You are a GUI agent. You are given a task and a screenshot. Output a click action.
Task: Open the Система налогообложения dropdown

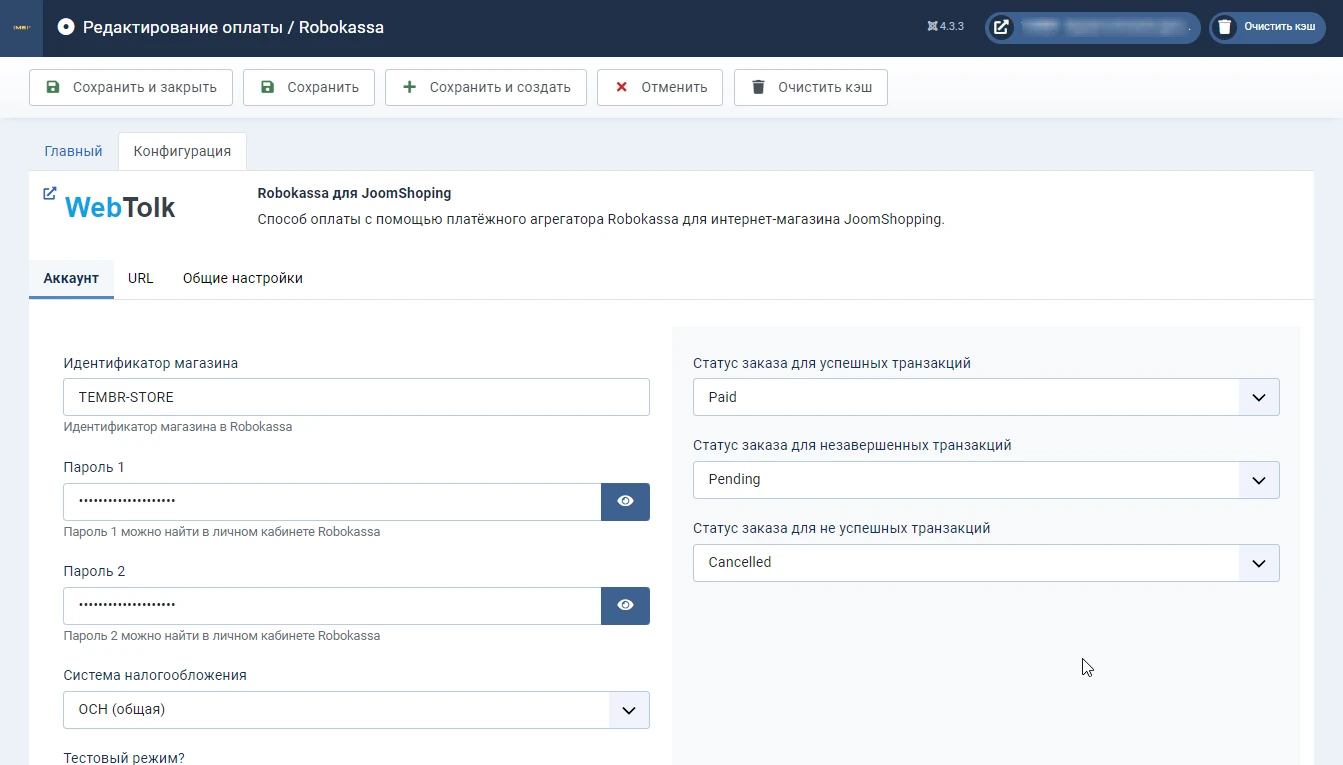click(x=356, y=710)
